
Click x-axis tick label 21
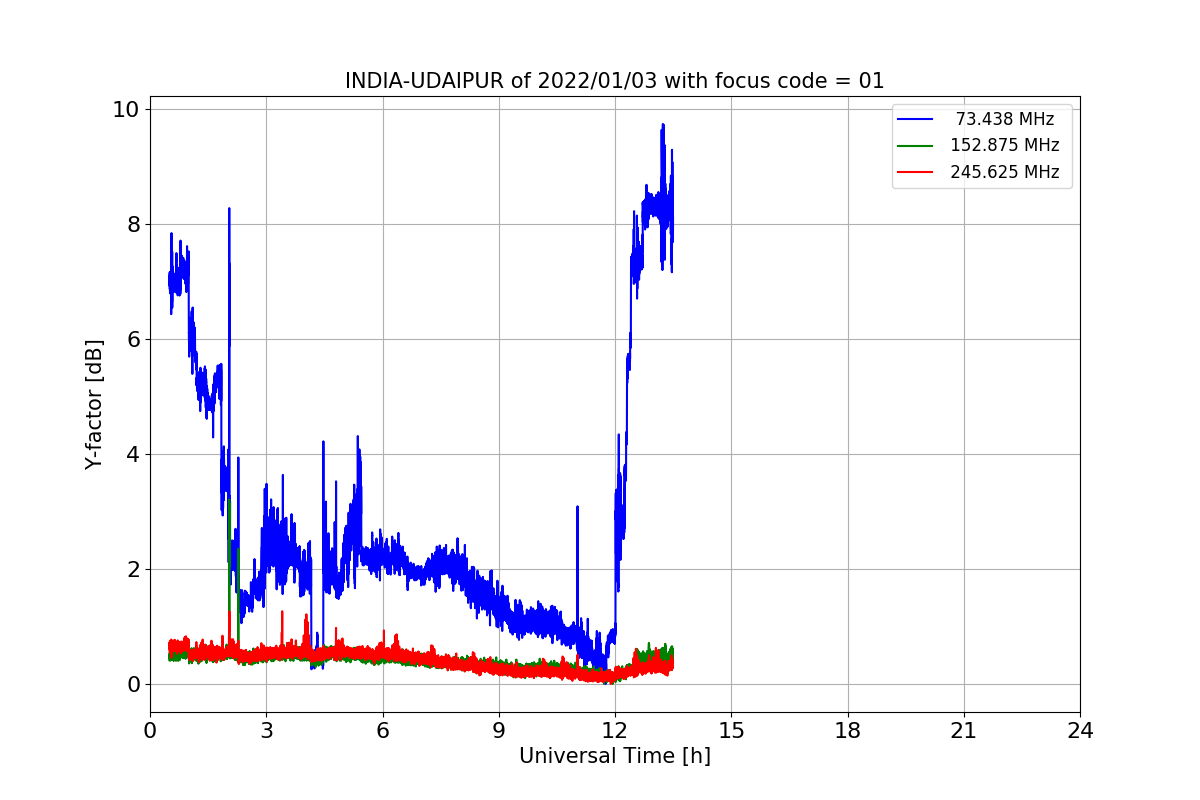pyautogui.click(x=964, y=731)
